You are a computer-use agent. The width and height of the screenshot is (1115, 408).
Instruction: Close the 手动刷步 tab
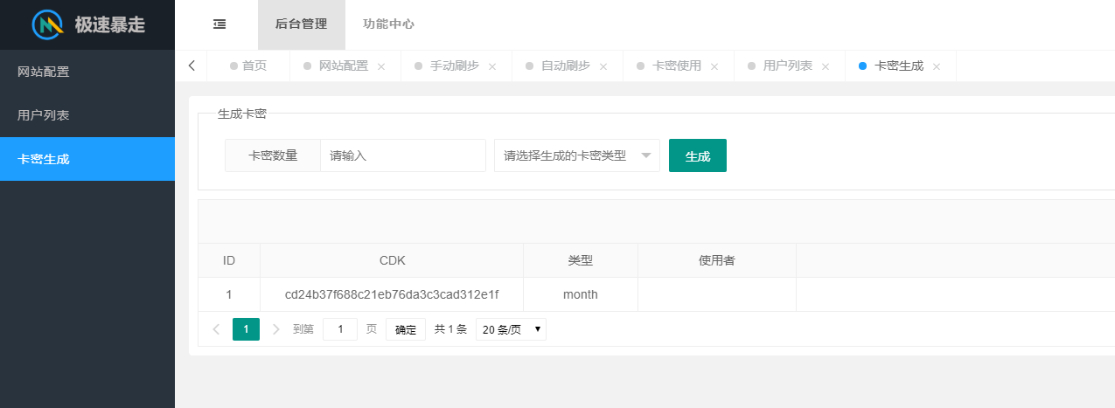point(492,67)
